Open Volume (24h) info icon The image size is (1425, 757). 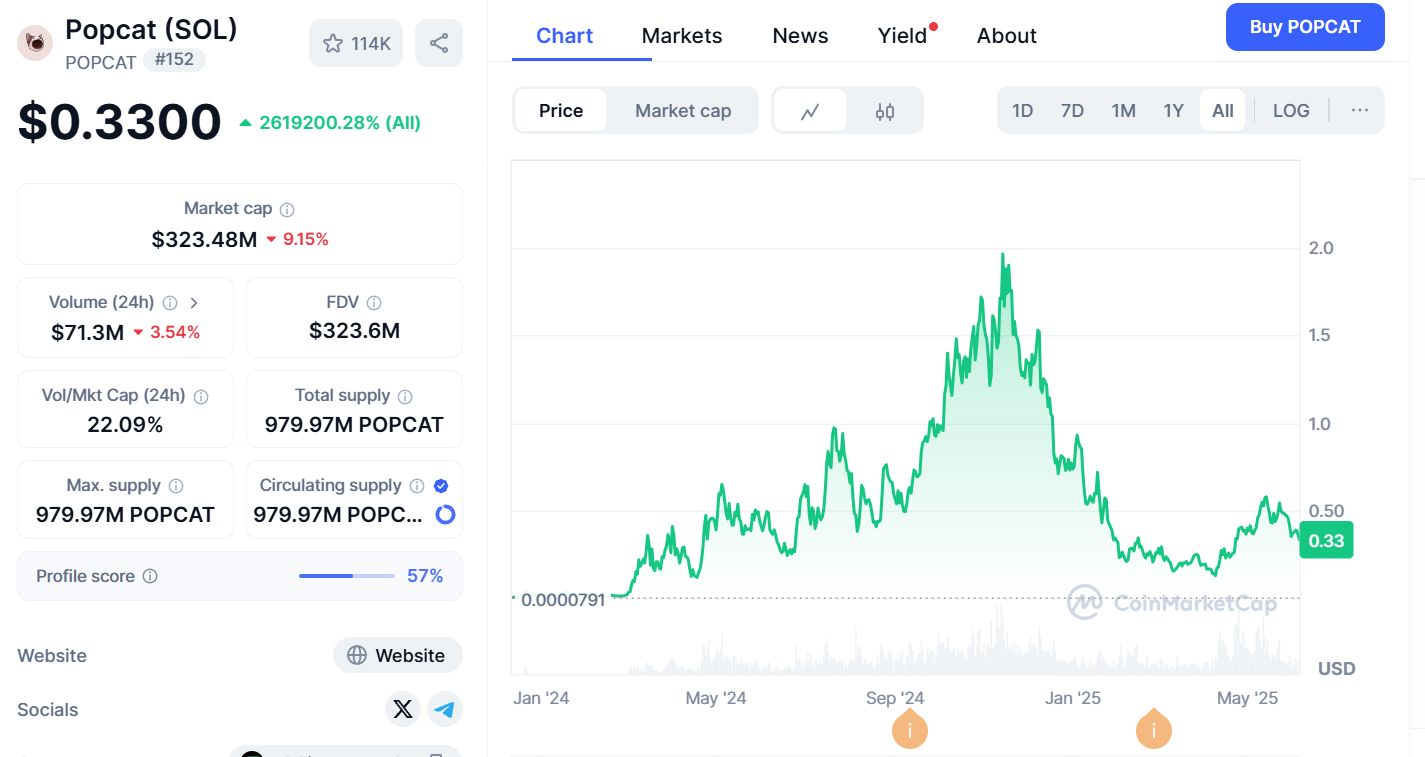click(170, 303)
